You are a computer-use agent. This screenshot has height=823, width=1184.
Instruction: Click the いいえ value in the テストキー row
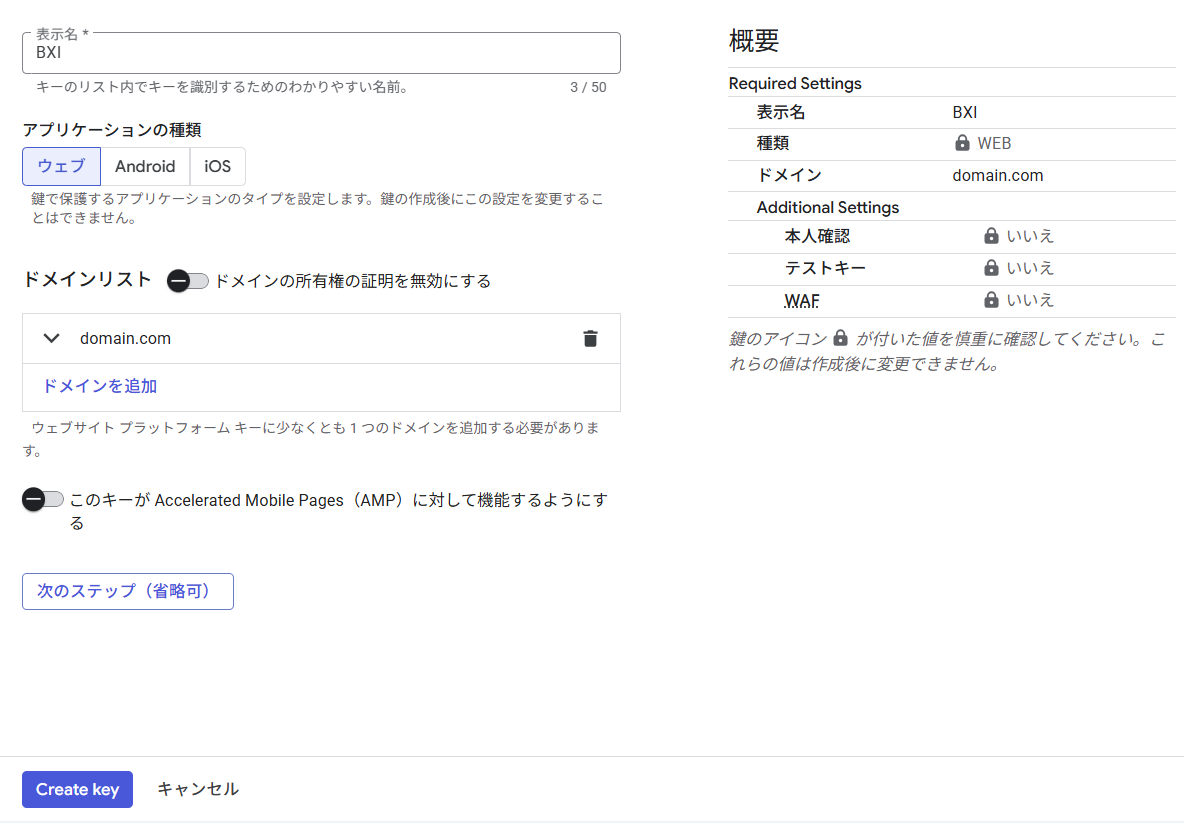click(x=1030, y=268)
